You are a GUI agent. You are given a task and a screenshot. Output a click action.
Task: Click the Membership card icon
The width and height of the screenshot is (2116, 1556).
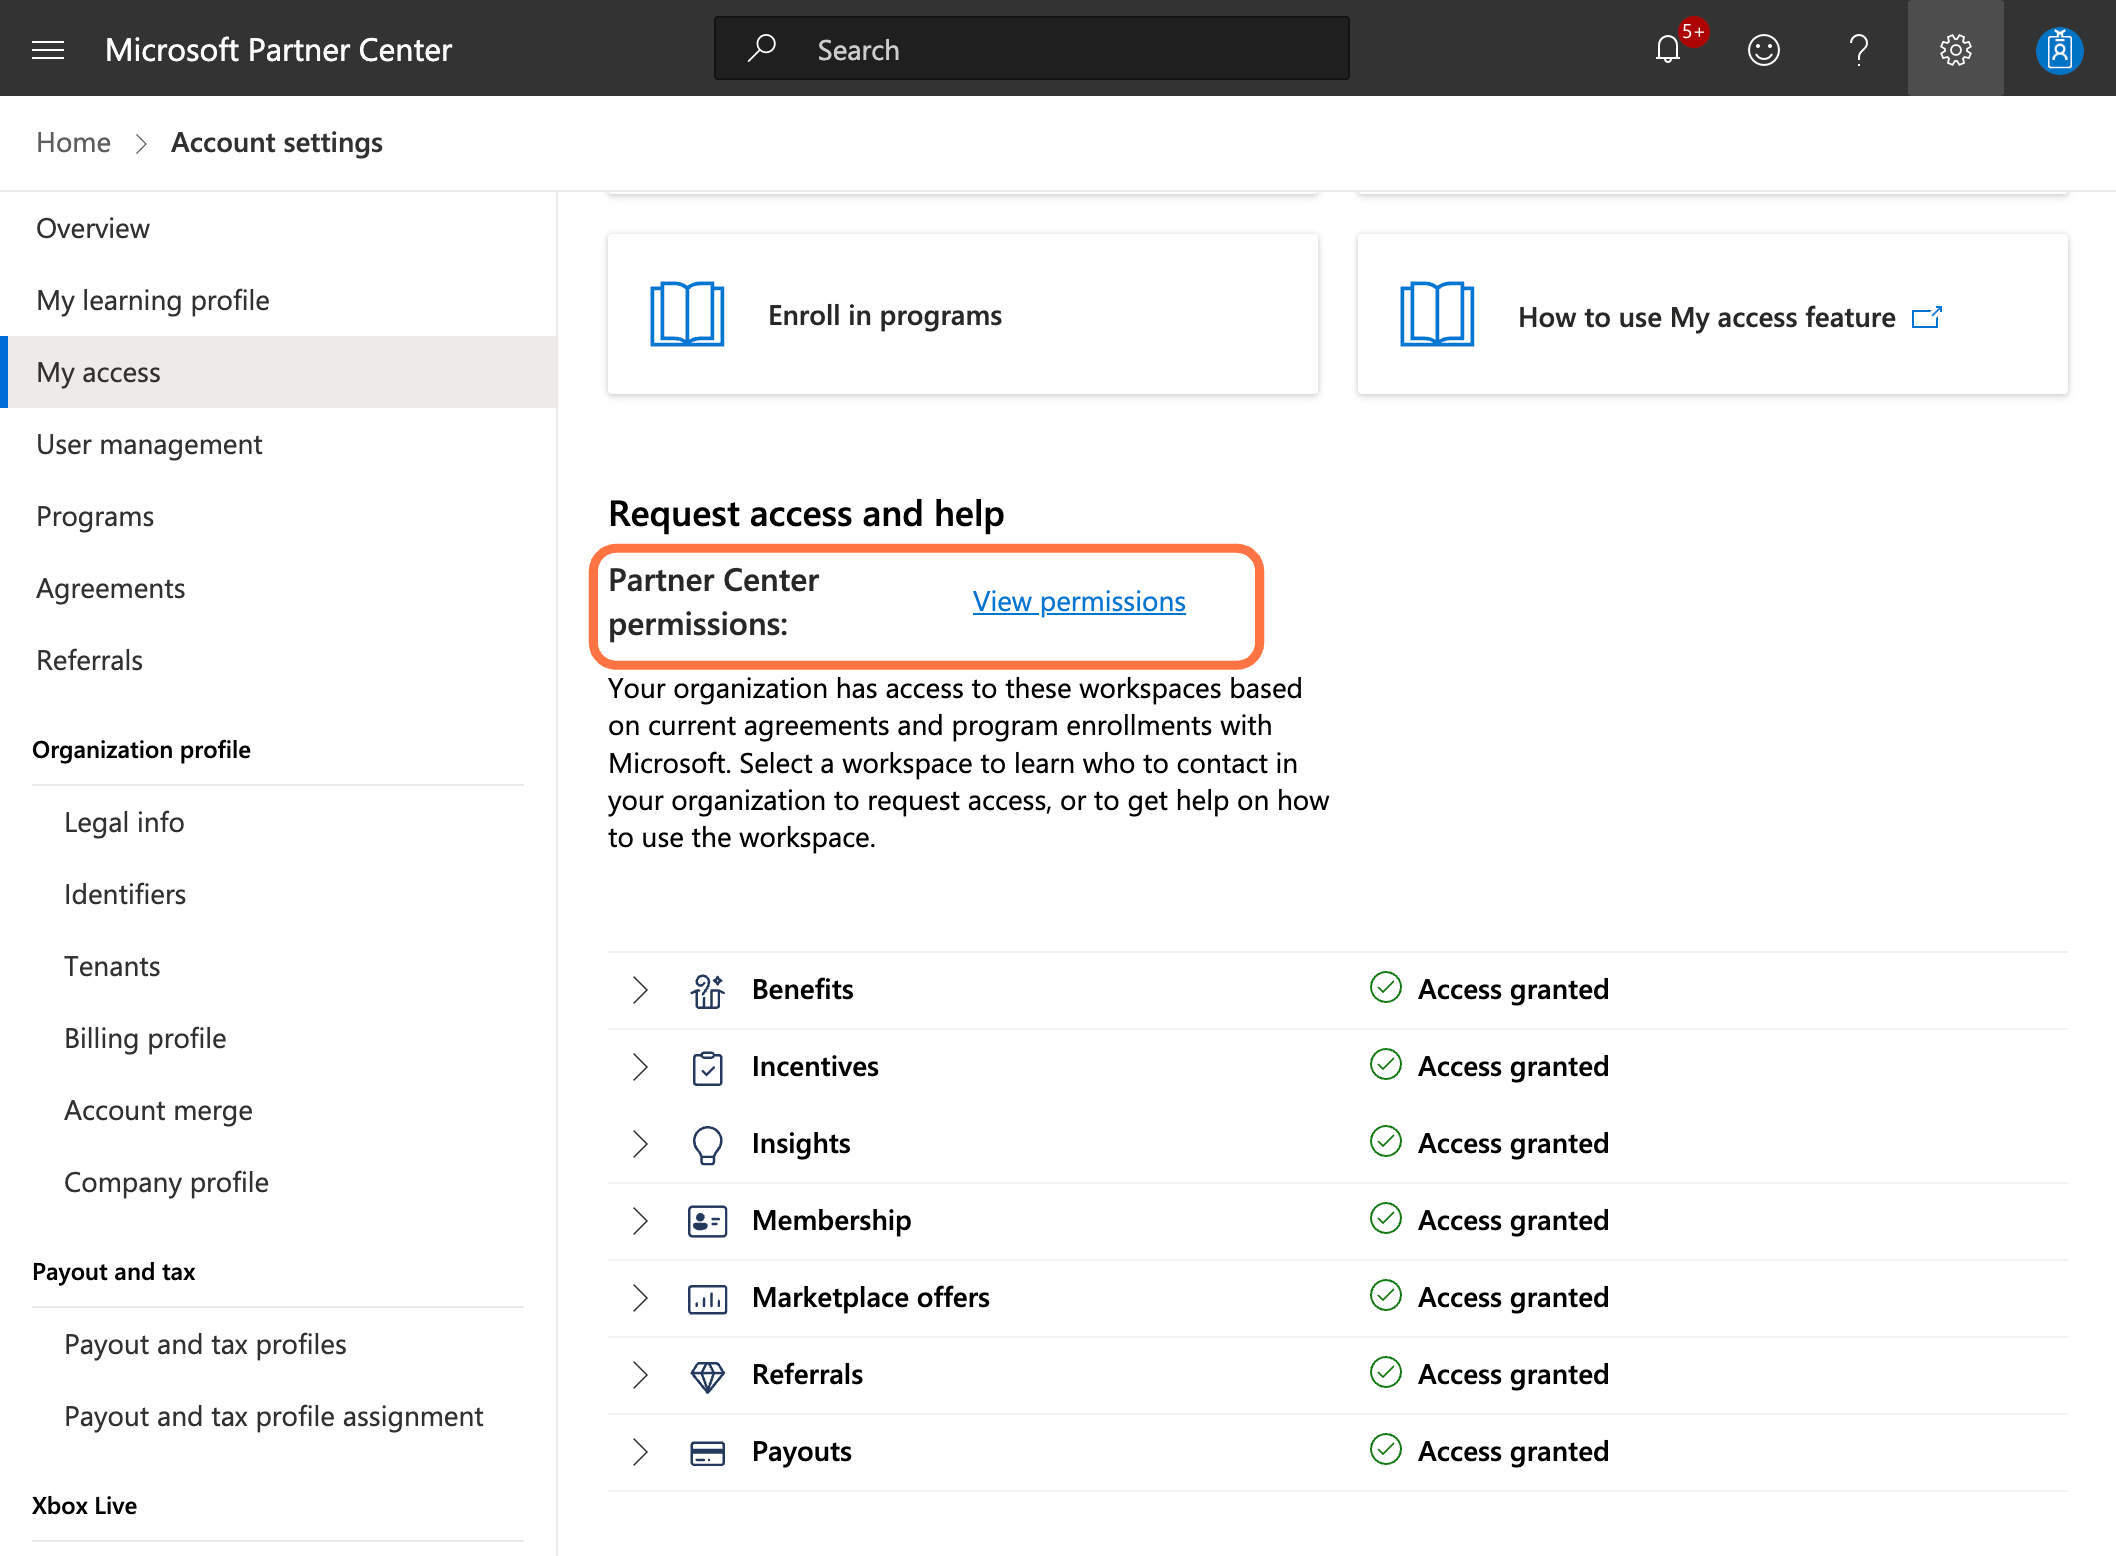tap(707, 1221)
